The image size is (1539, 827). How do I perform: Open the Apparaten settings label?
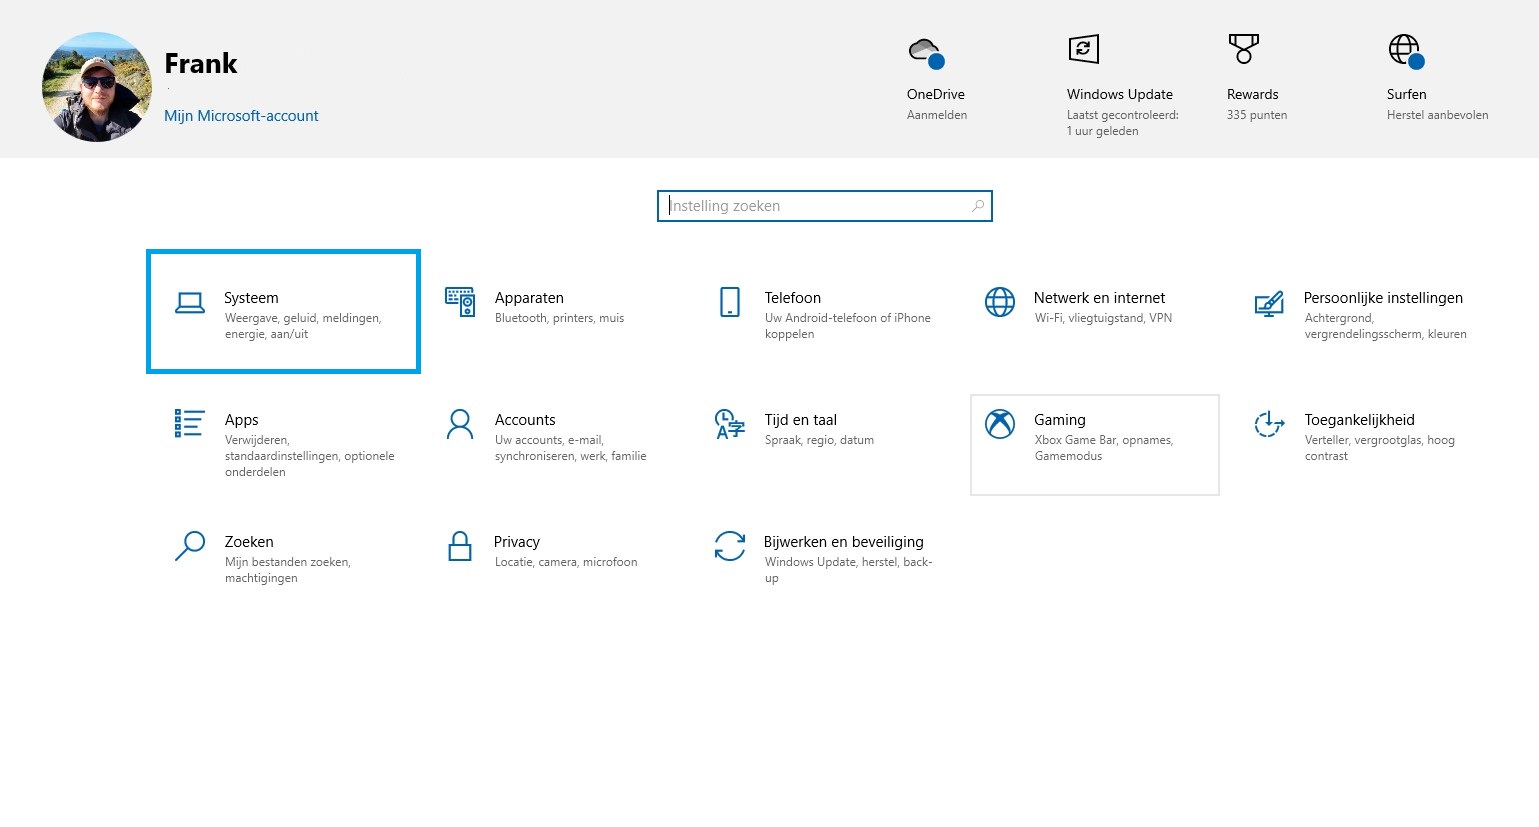point(529,298)
